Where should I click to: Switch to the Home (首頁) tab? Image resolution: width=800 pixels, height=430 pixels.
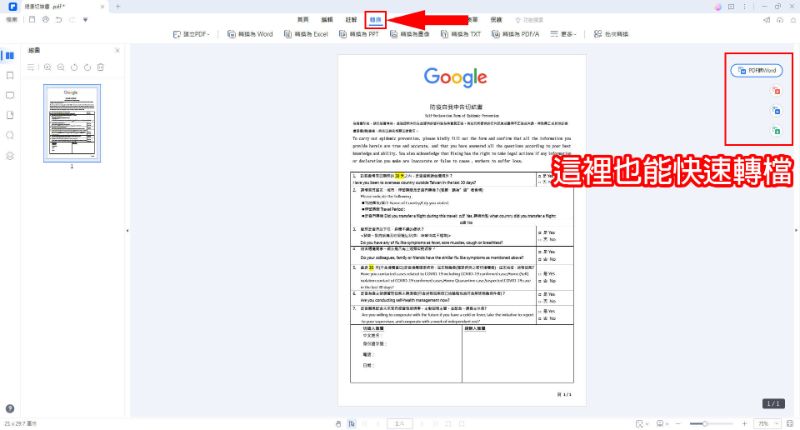(303, 19)
